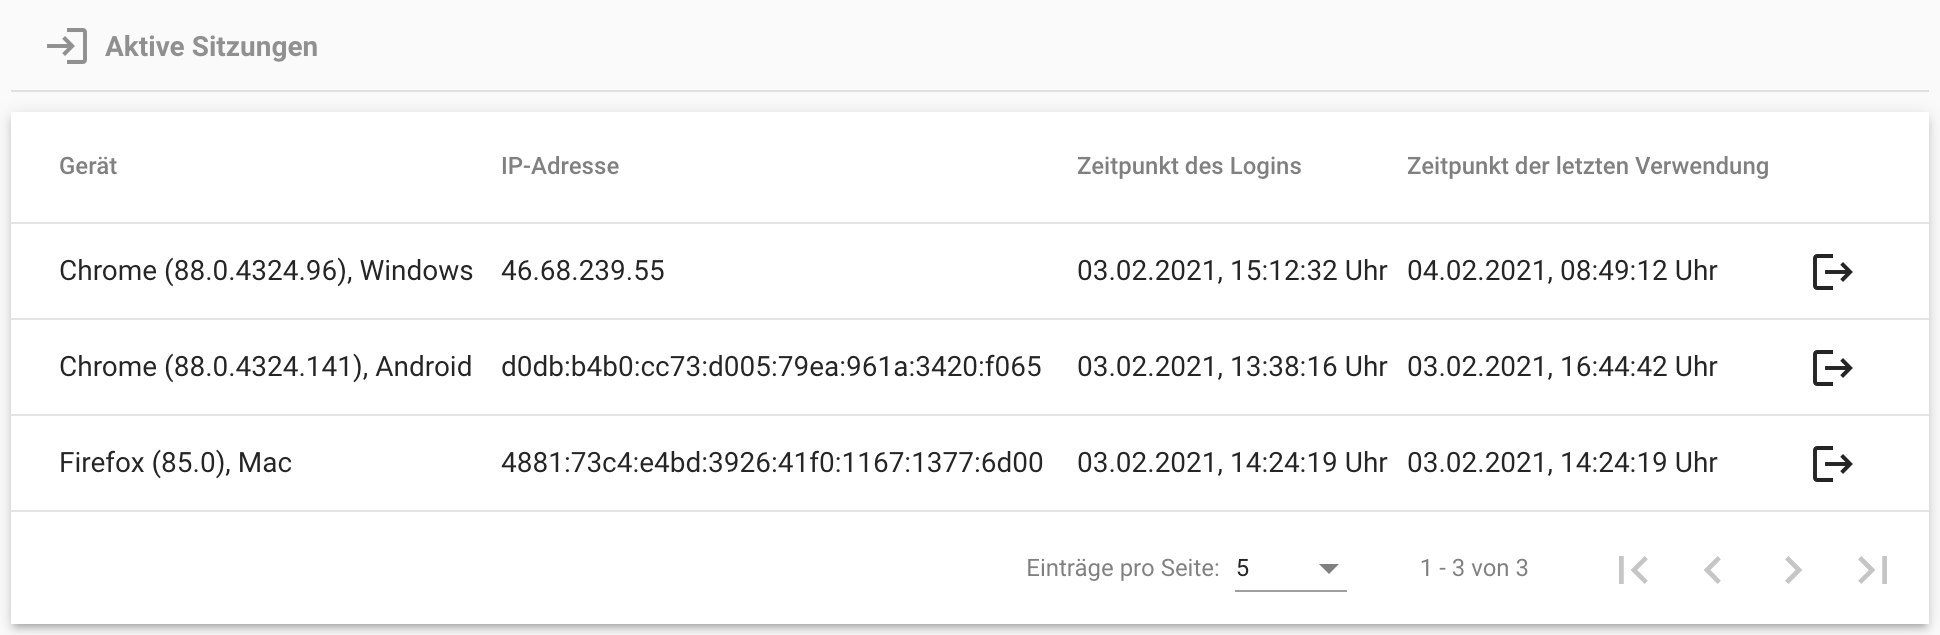Go to the previous page
The height and width of the screenshot is (635, 1940).
[1712, 569]
